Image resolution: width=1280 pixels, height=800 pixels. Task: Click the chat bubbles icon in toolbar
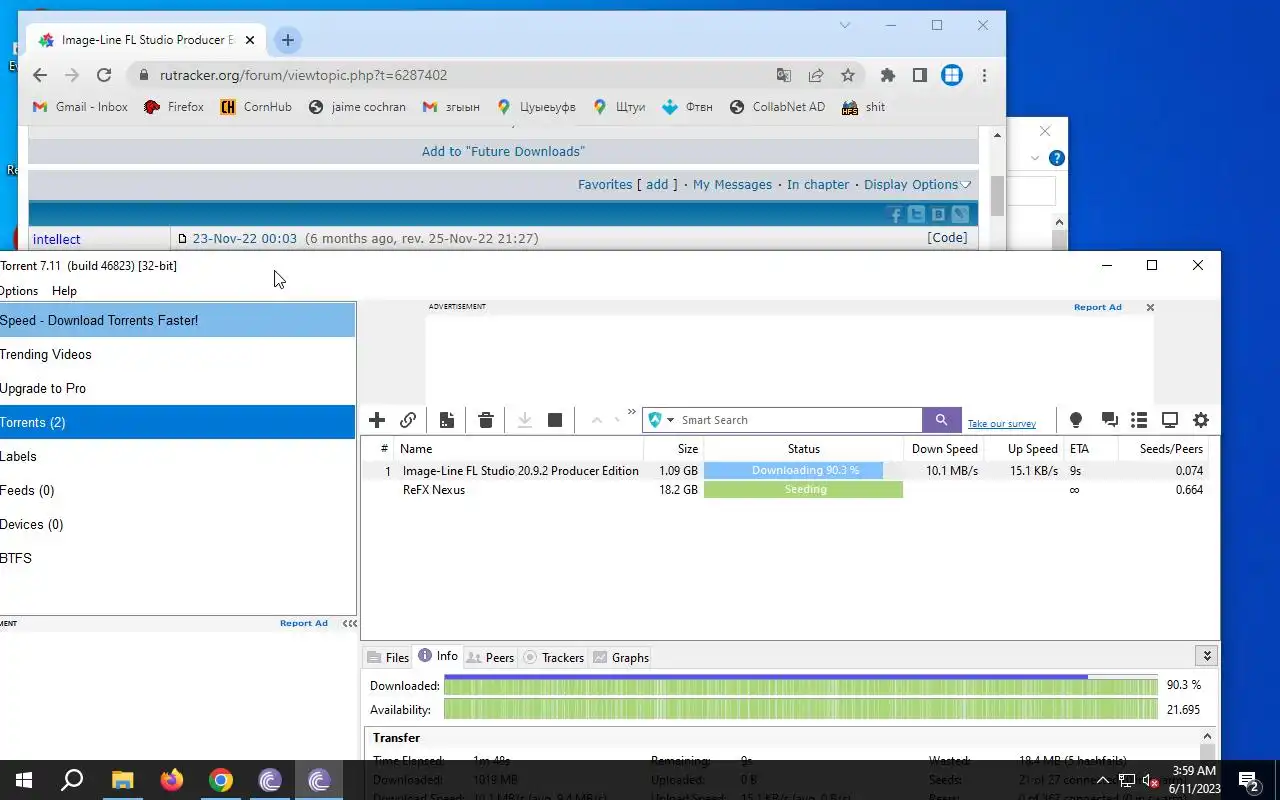pos(1109,420)
